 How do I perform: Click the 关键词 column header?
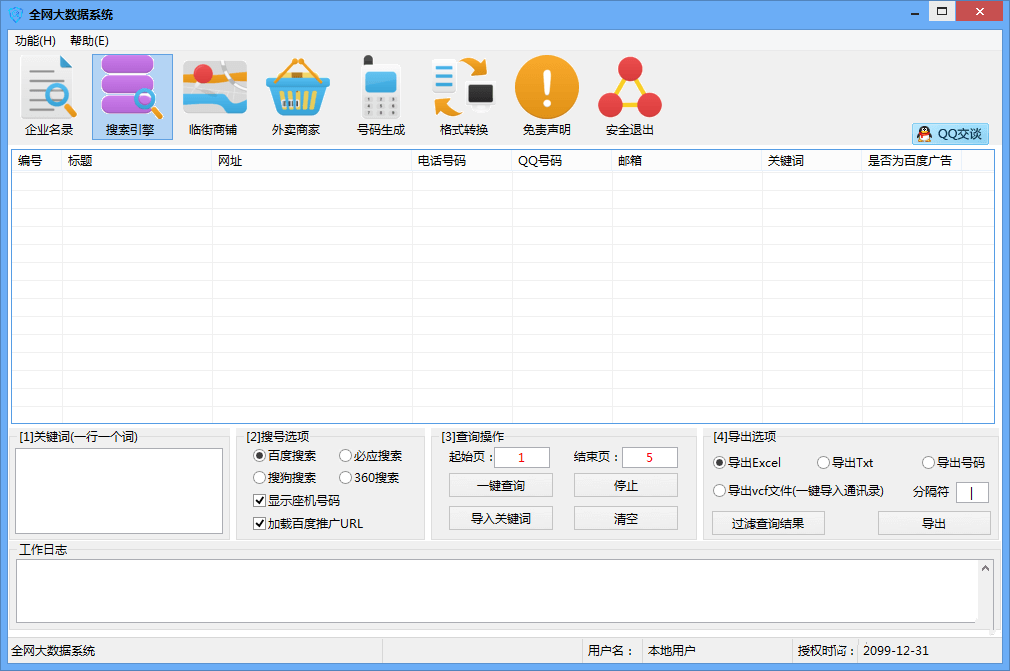pyautogui.click(x=812, y=161)
